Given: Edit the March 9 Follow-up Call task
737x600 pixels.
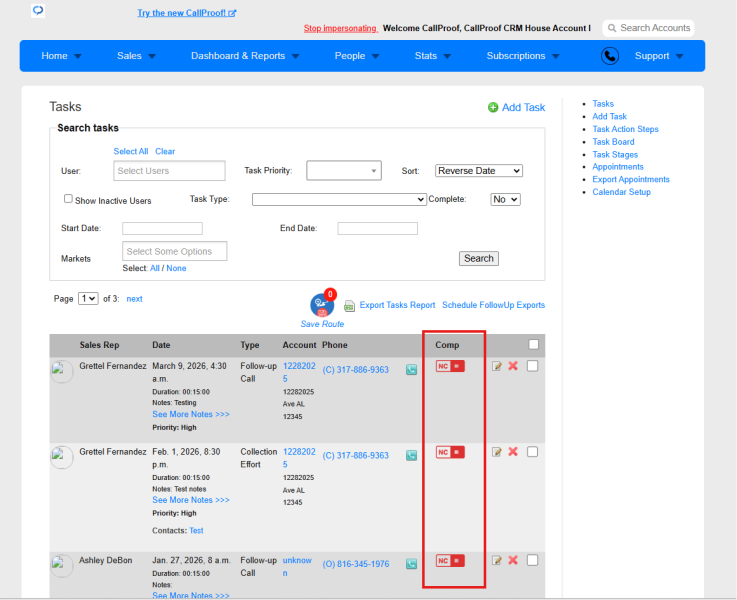Looking at the screenshot, I should point(496,366).
